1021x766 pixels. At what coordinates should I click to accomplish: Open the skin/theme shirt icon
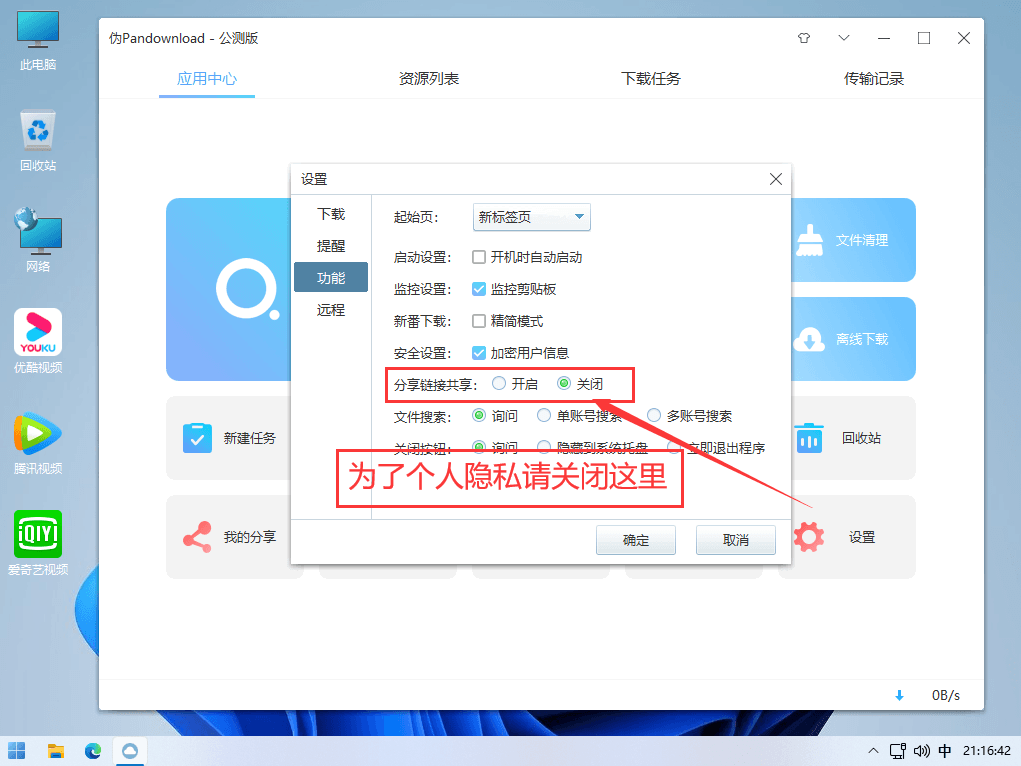tap(804, 38)
